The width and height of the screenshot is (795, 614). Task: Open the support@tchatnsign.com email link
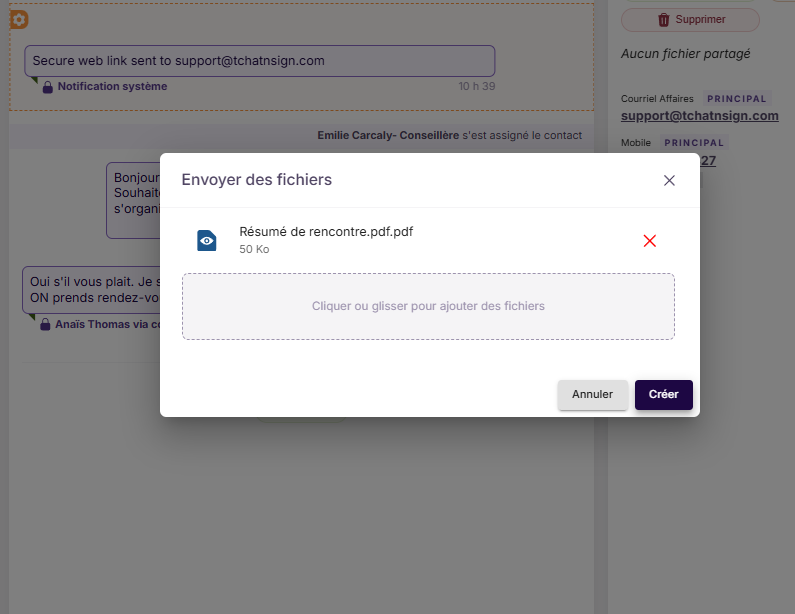point(700,116)
